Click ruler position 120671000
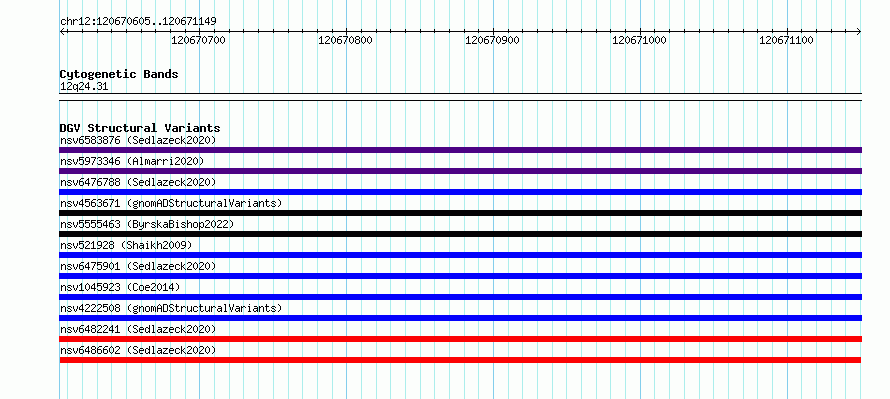 click(639, 40)
